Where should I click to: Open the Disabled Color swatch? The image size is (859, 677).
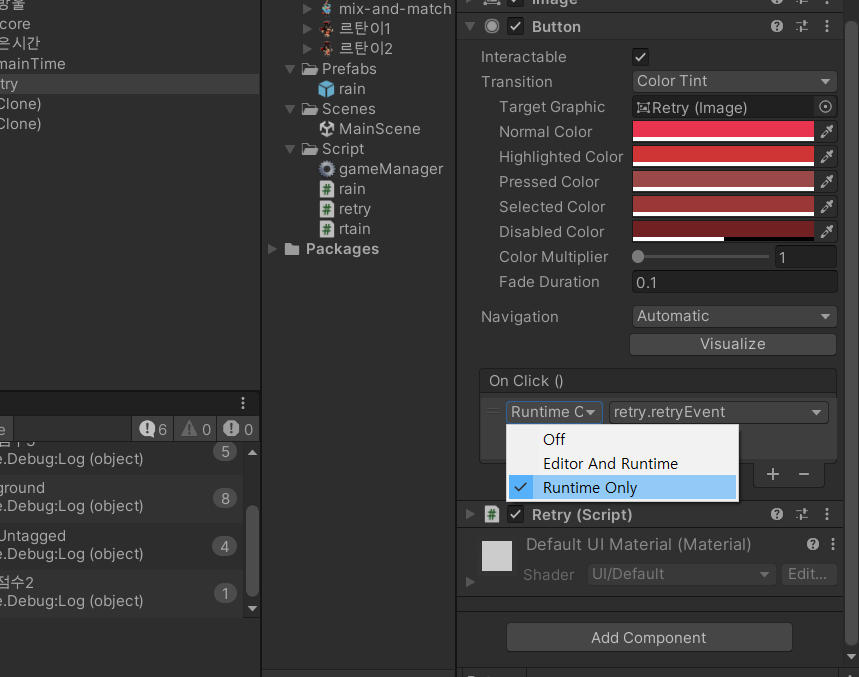point(723,232)
